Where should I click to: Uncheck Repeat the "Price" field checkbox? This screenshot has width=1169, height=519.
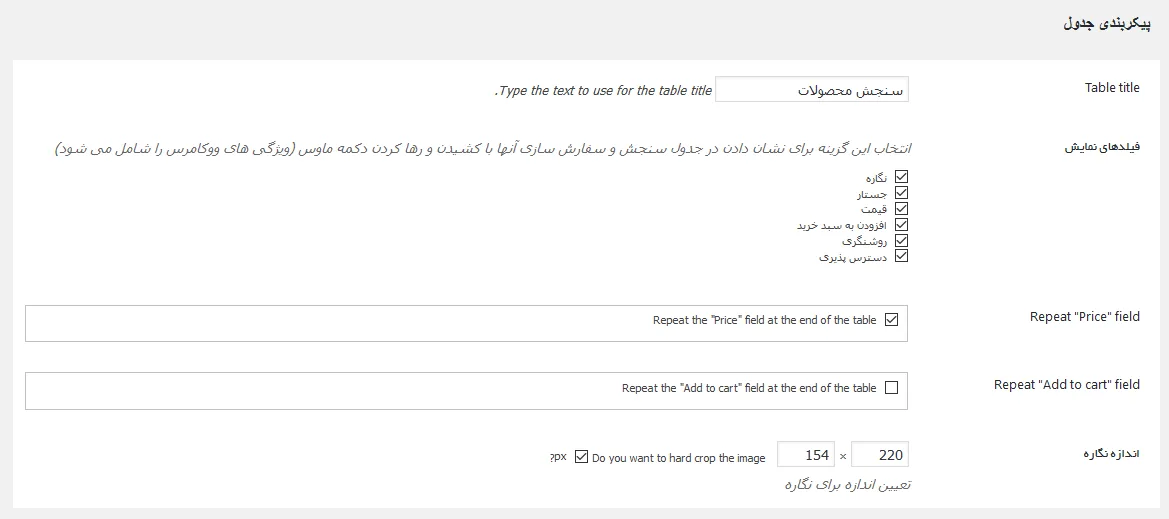(x=891, y=320)
